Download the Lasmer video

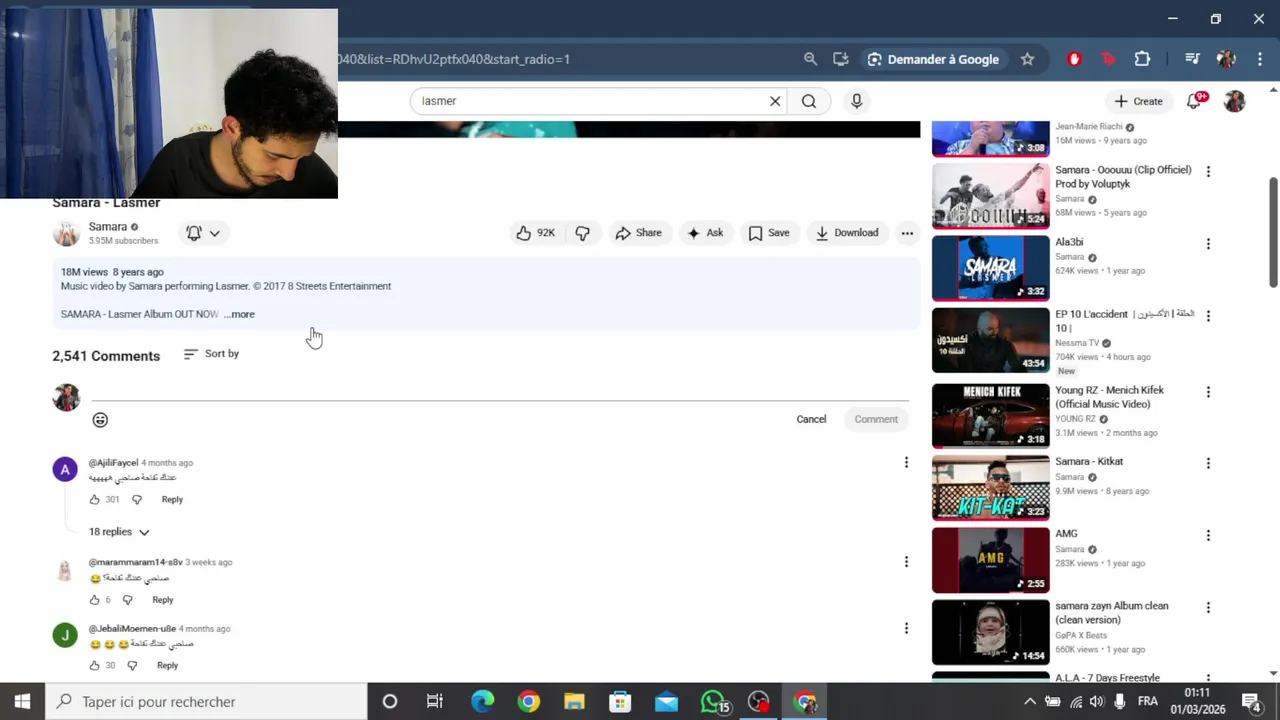click(x=846, y=233)
